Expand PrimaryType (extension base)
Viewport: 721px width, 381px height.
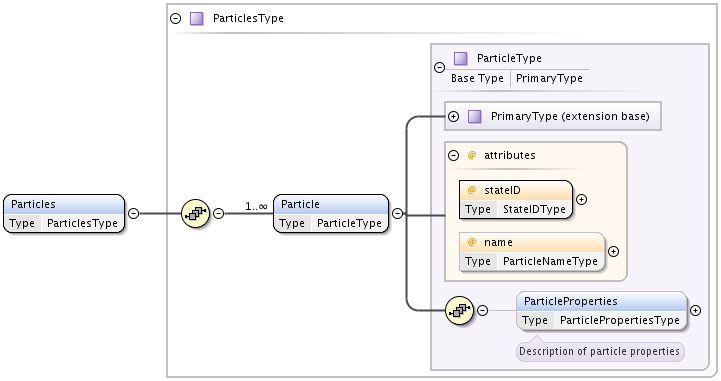tap(453, 116)
